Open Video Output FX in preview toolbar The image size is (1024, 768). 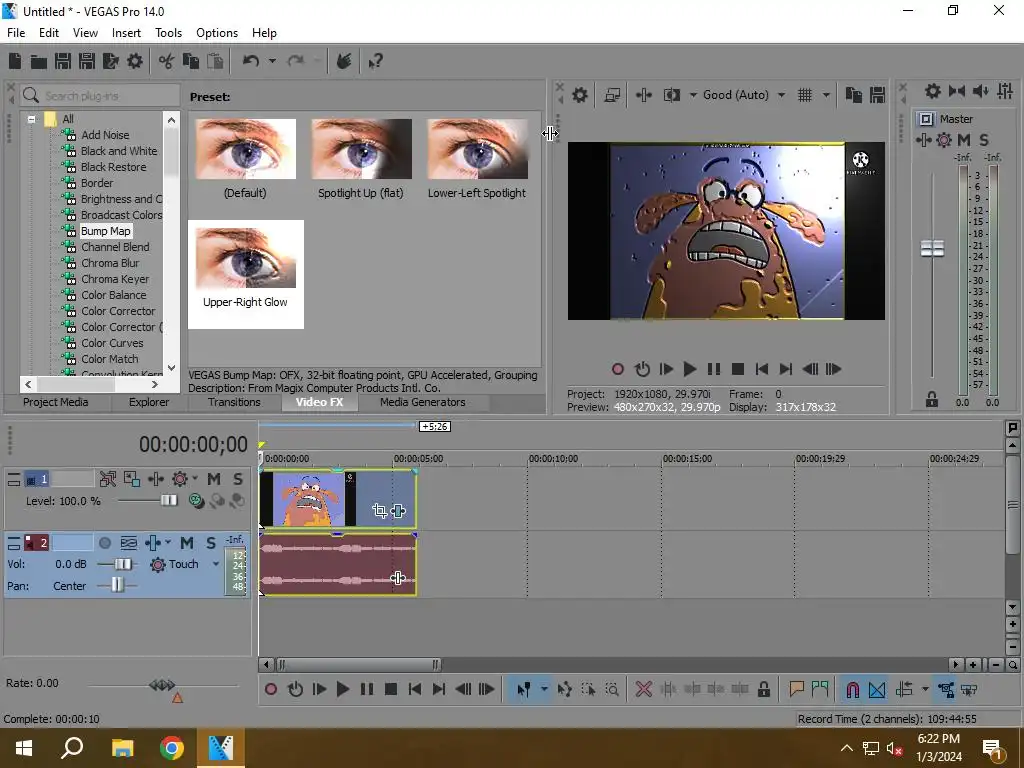click(x=644, y=95)
